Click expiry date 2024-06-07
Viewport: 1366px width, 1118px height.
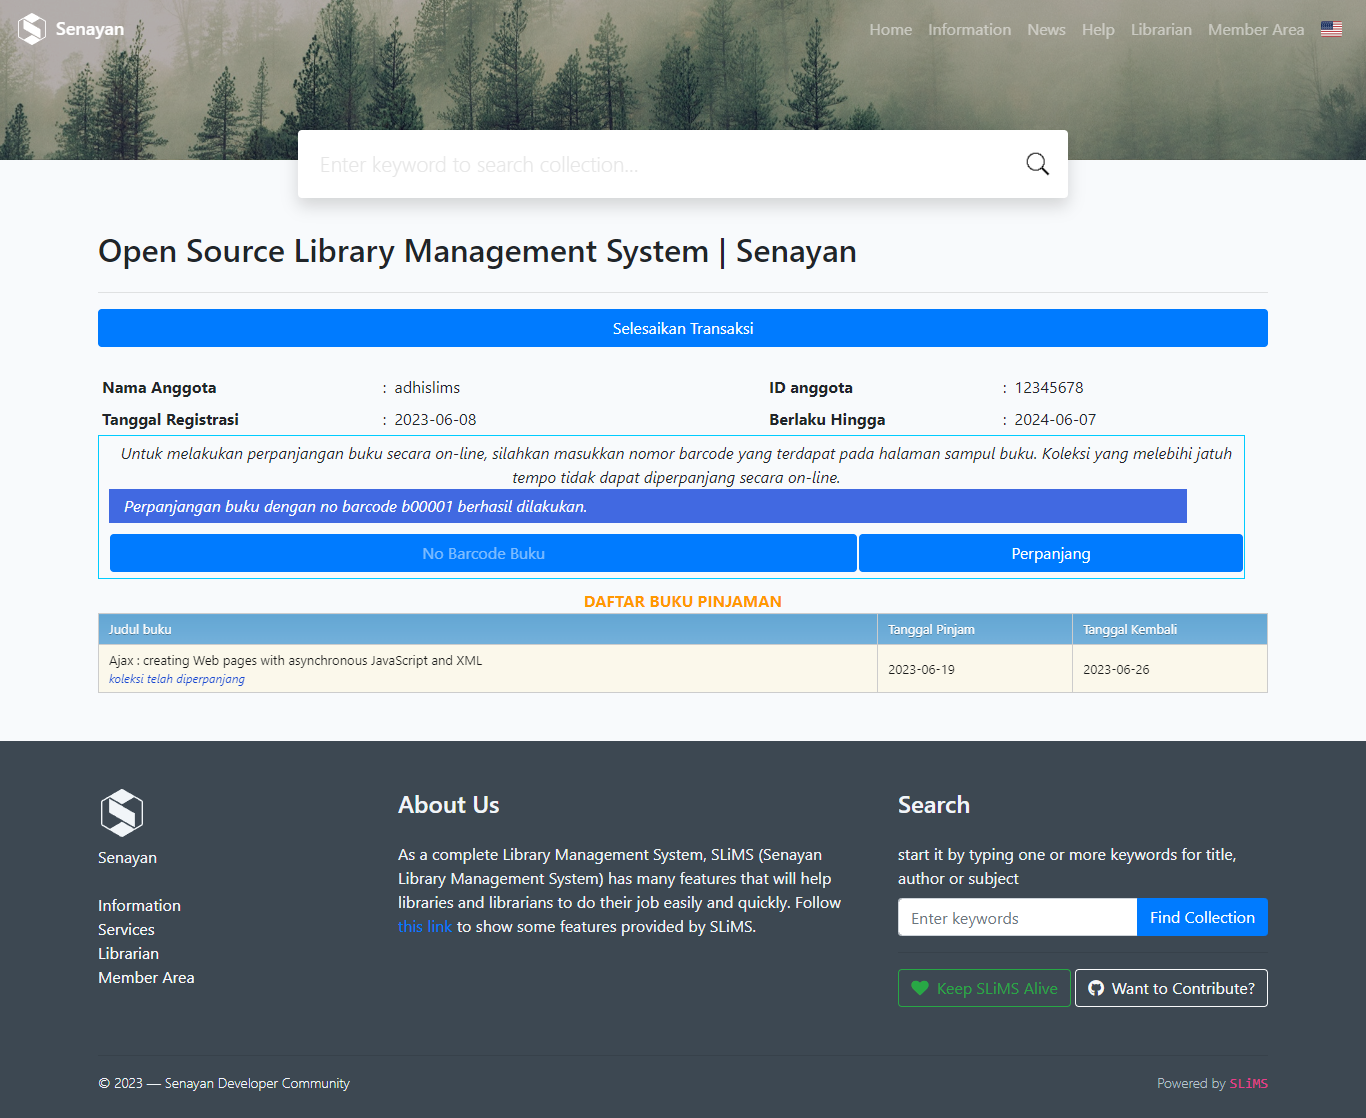tap(1055, 420)
